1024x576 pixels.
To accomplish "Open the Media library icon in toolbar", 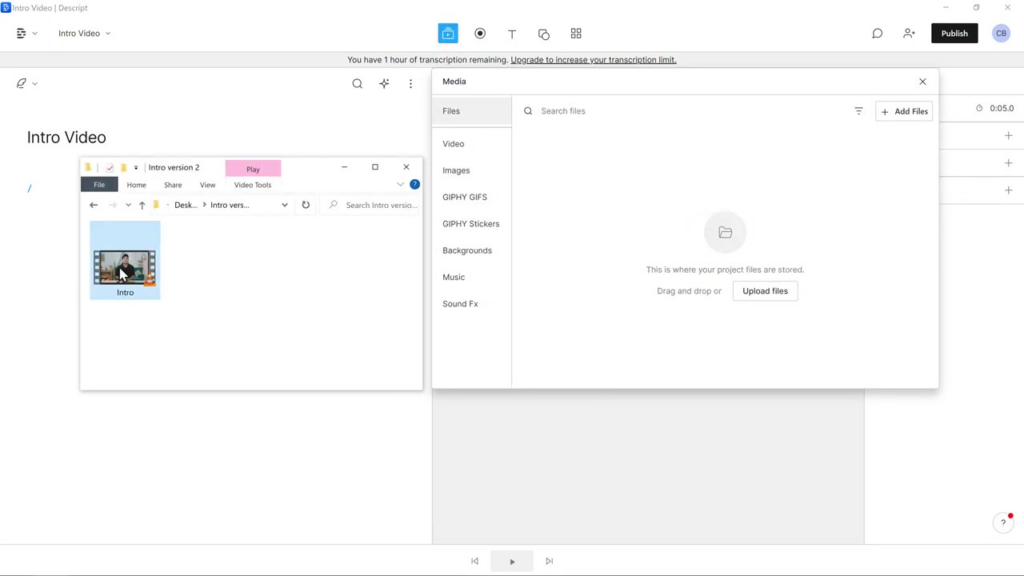I will coord(447,33).
